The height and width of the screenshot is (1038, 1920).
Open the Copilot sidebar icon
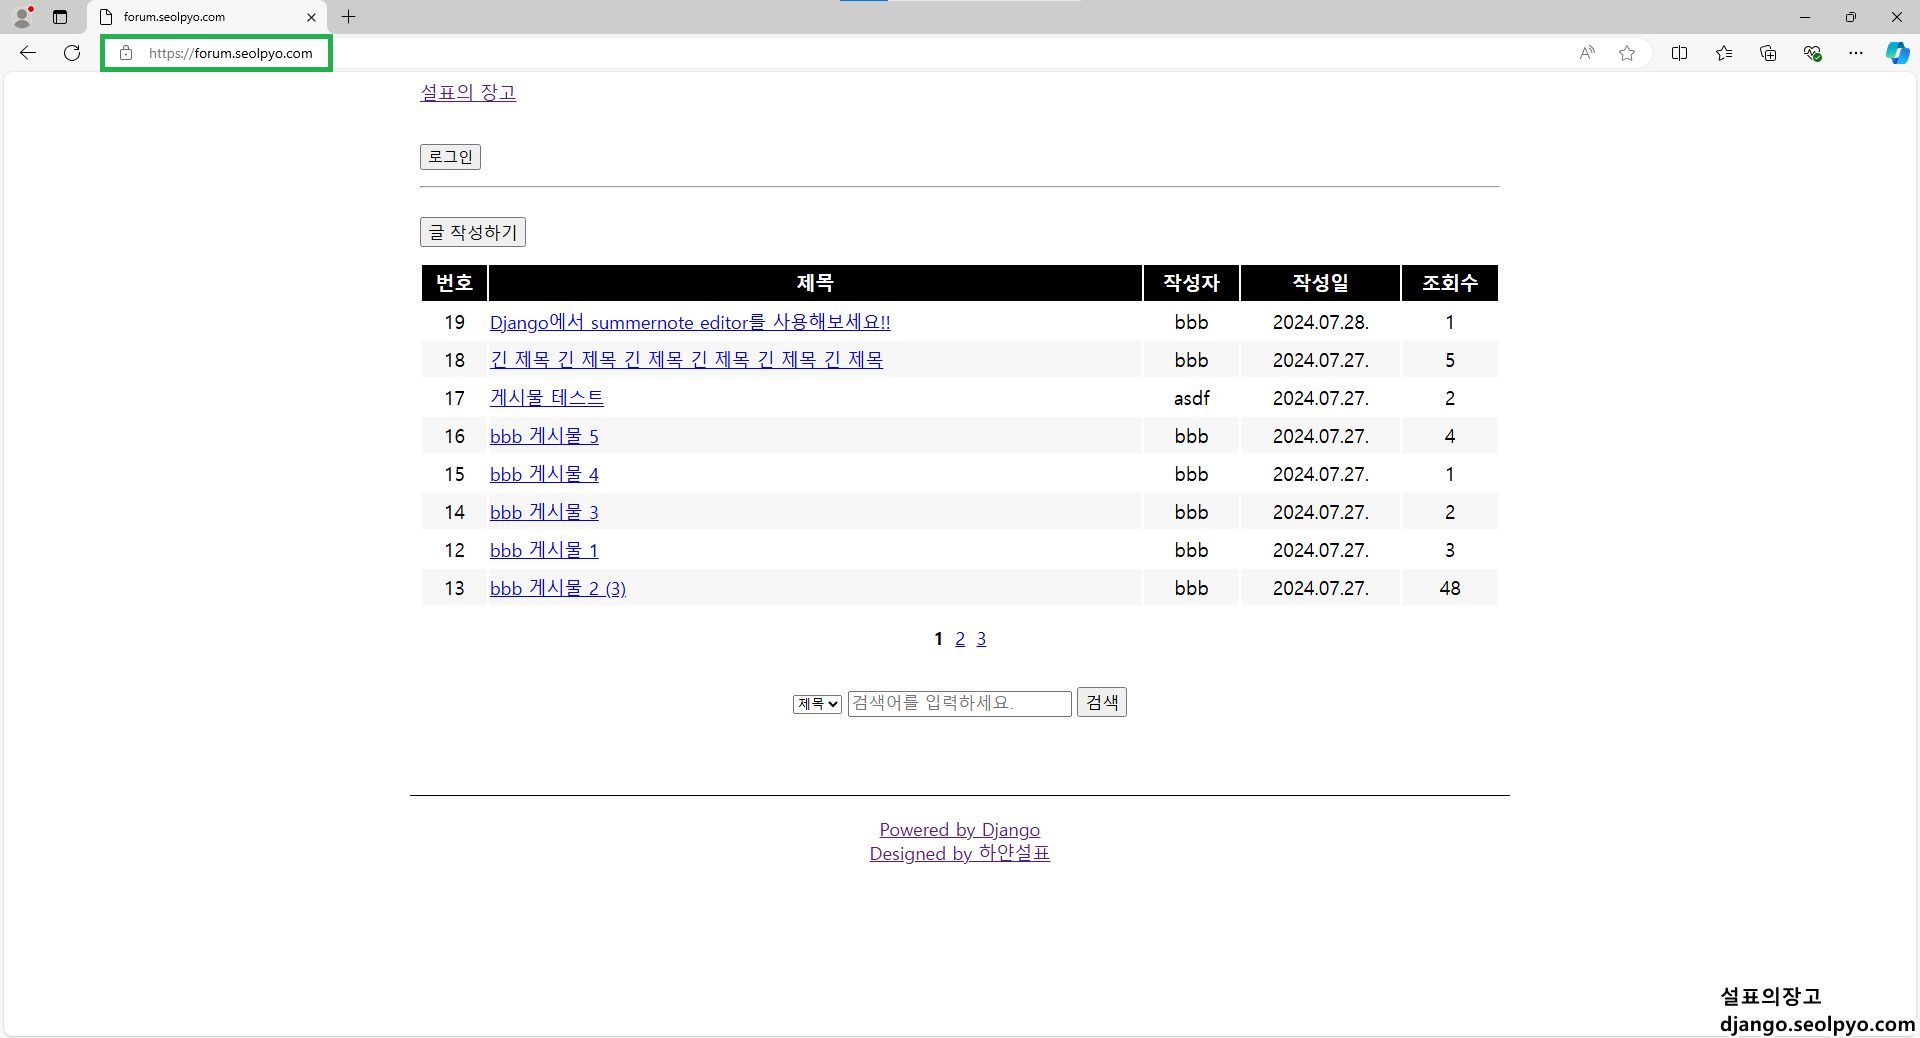click(1897, 53)
